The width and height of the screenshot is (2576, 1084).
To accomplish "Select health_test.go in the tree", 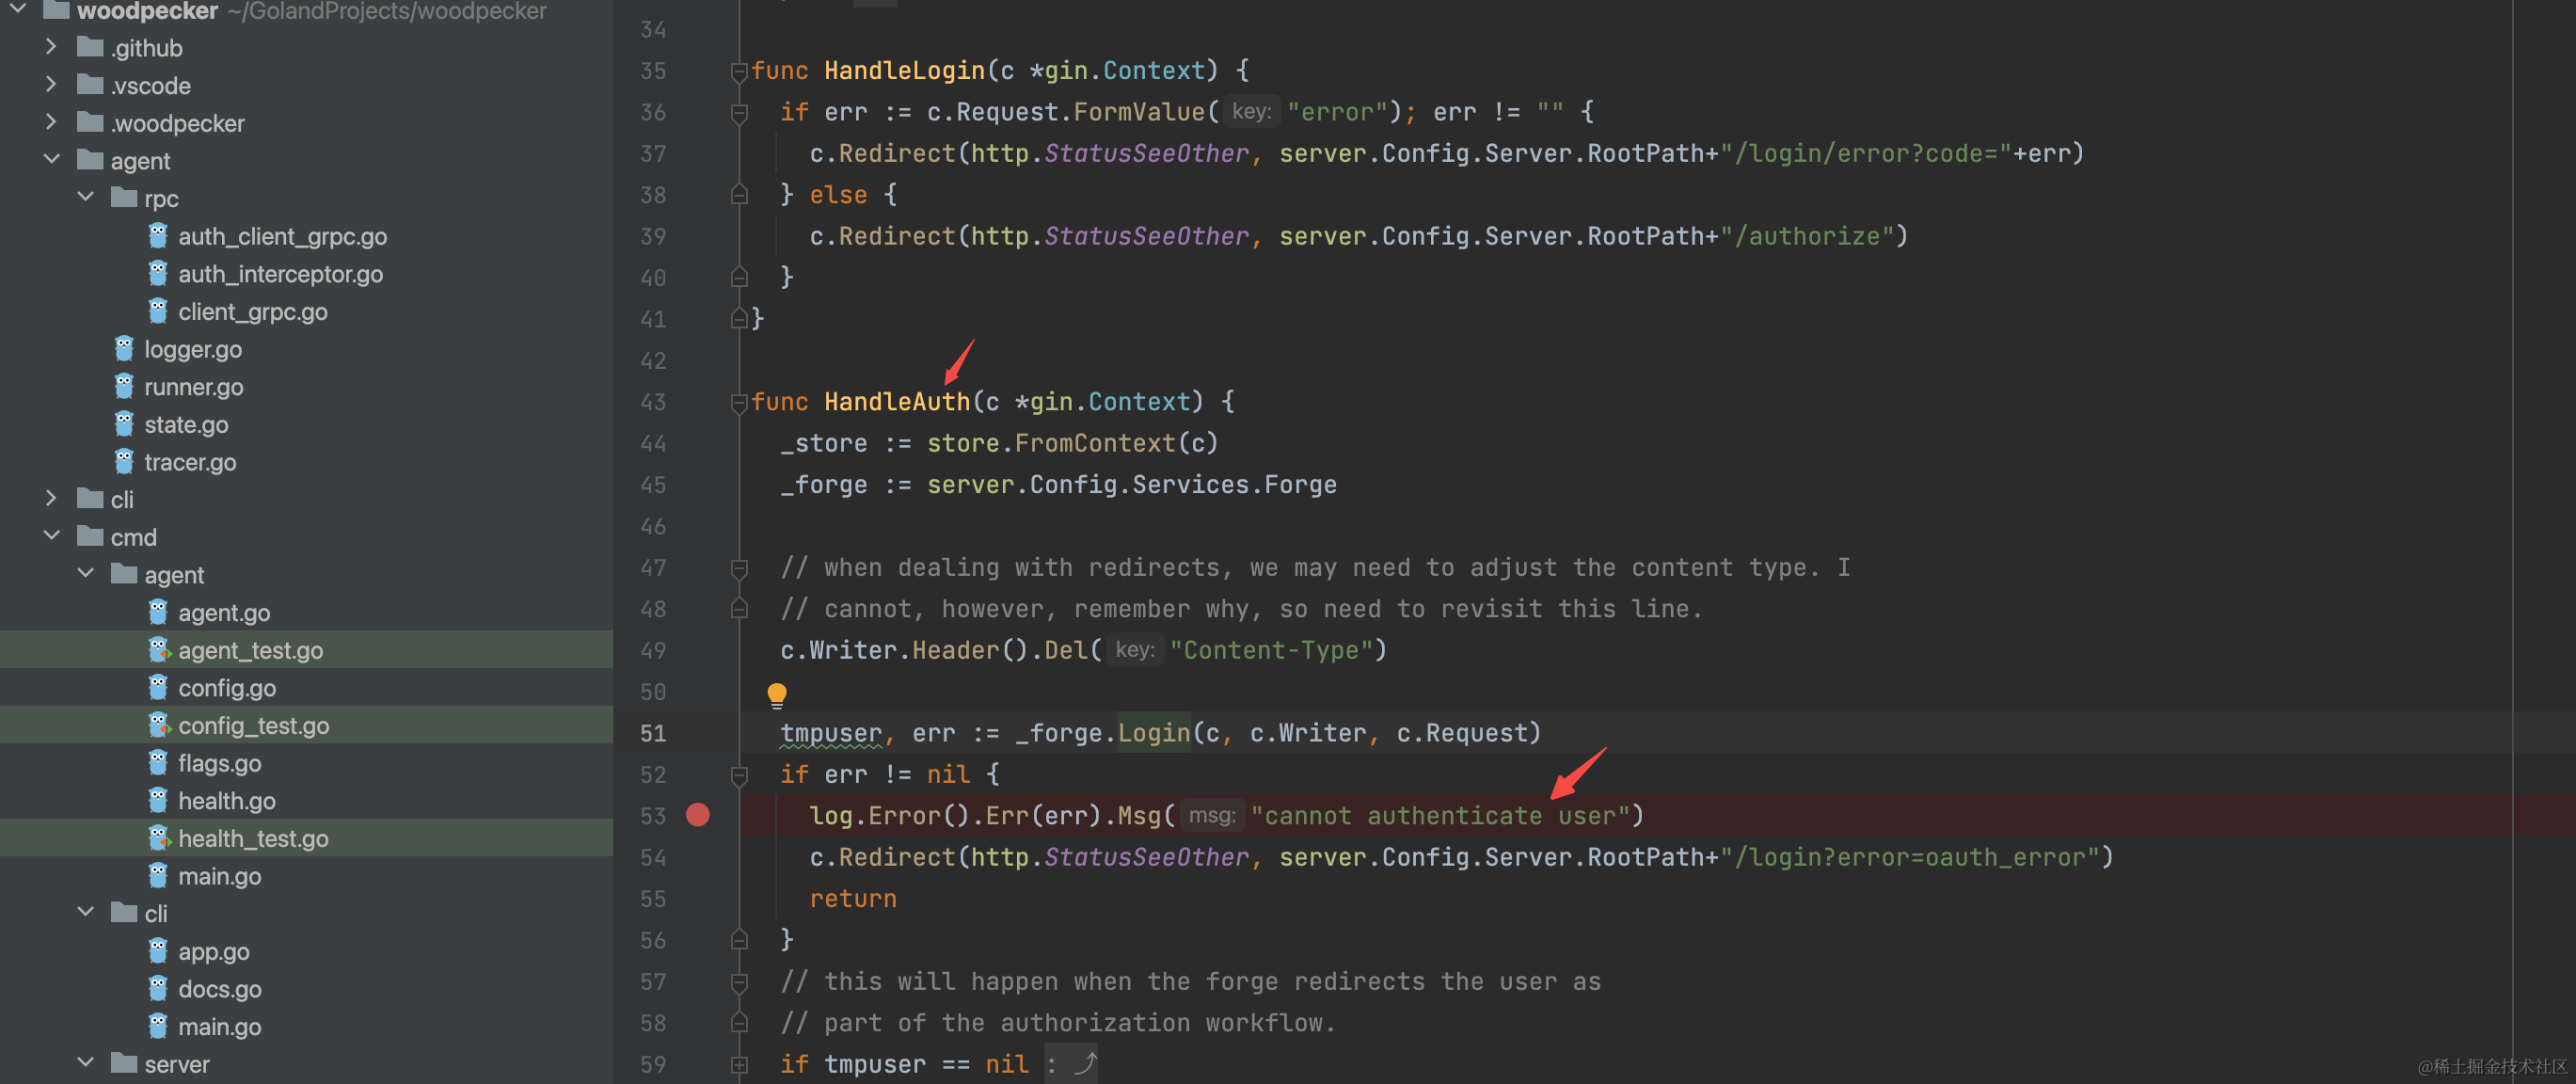I will 253,838.
